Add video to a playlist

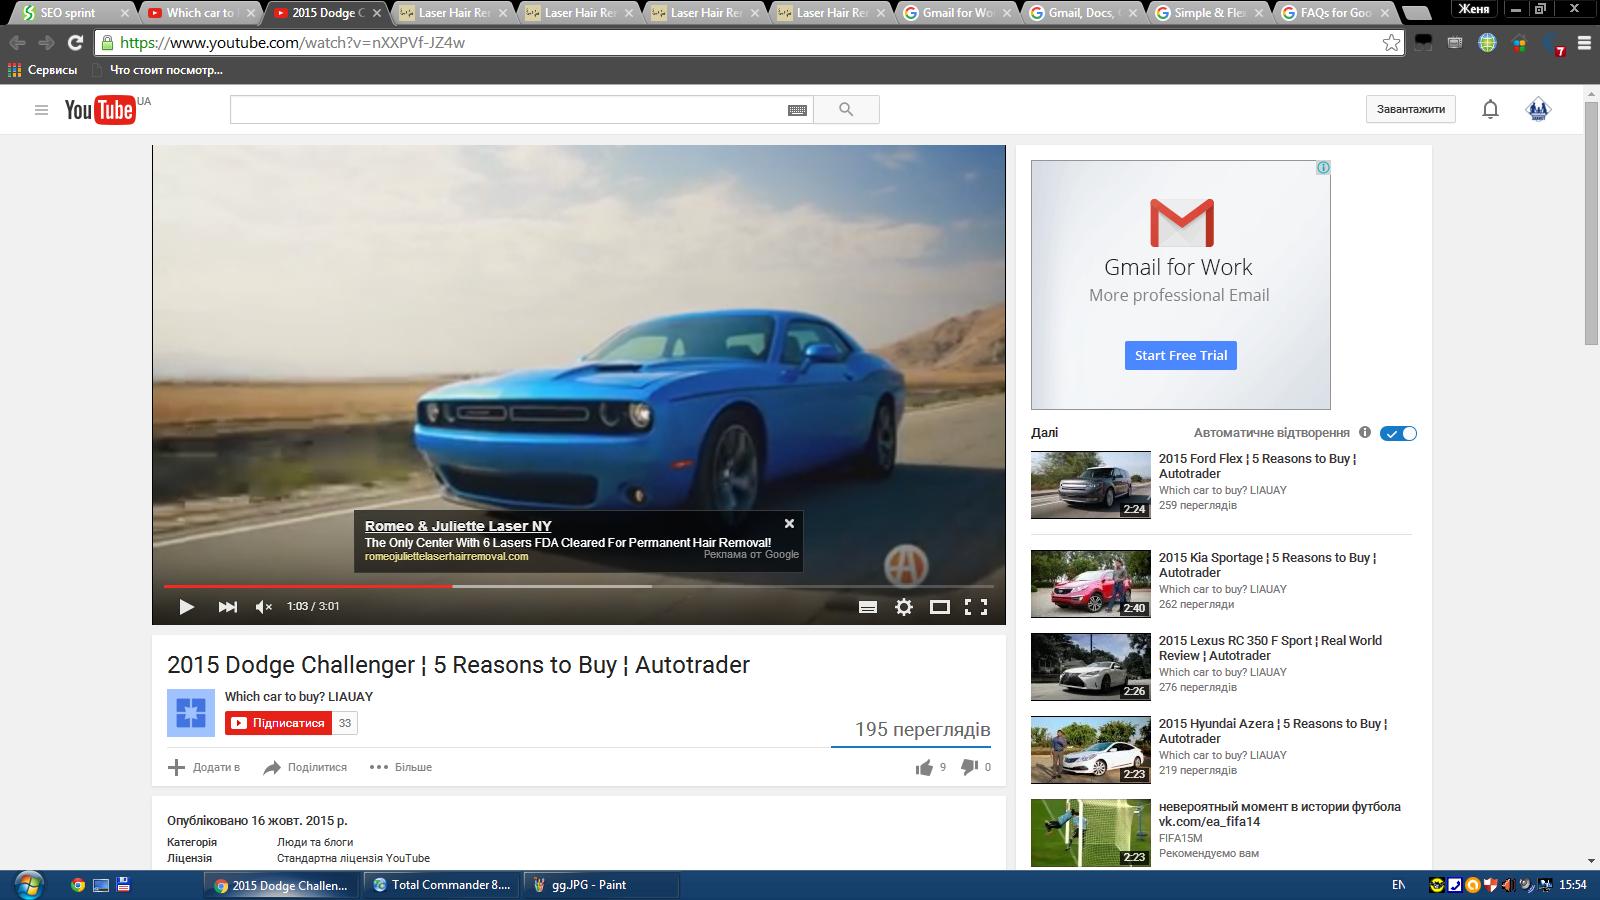click(x=204, y=767)
